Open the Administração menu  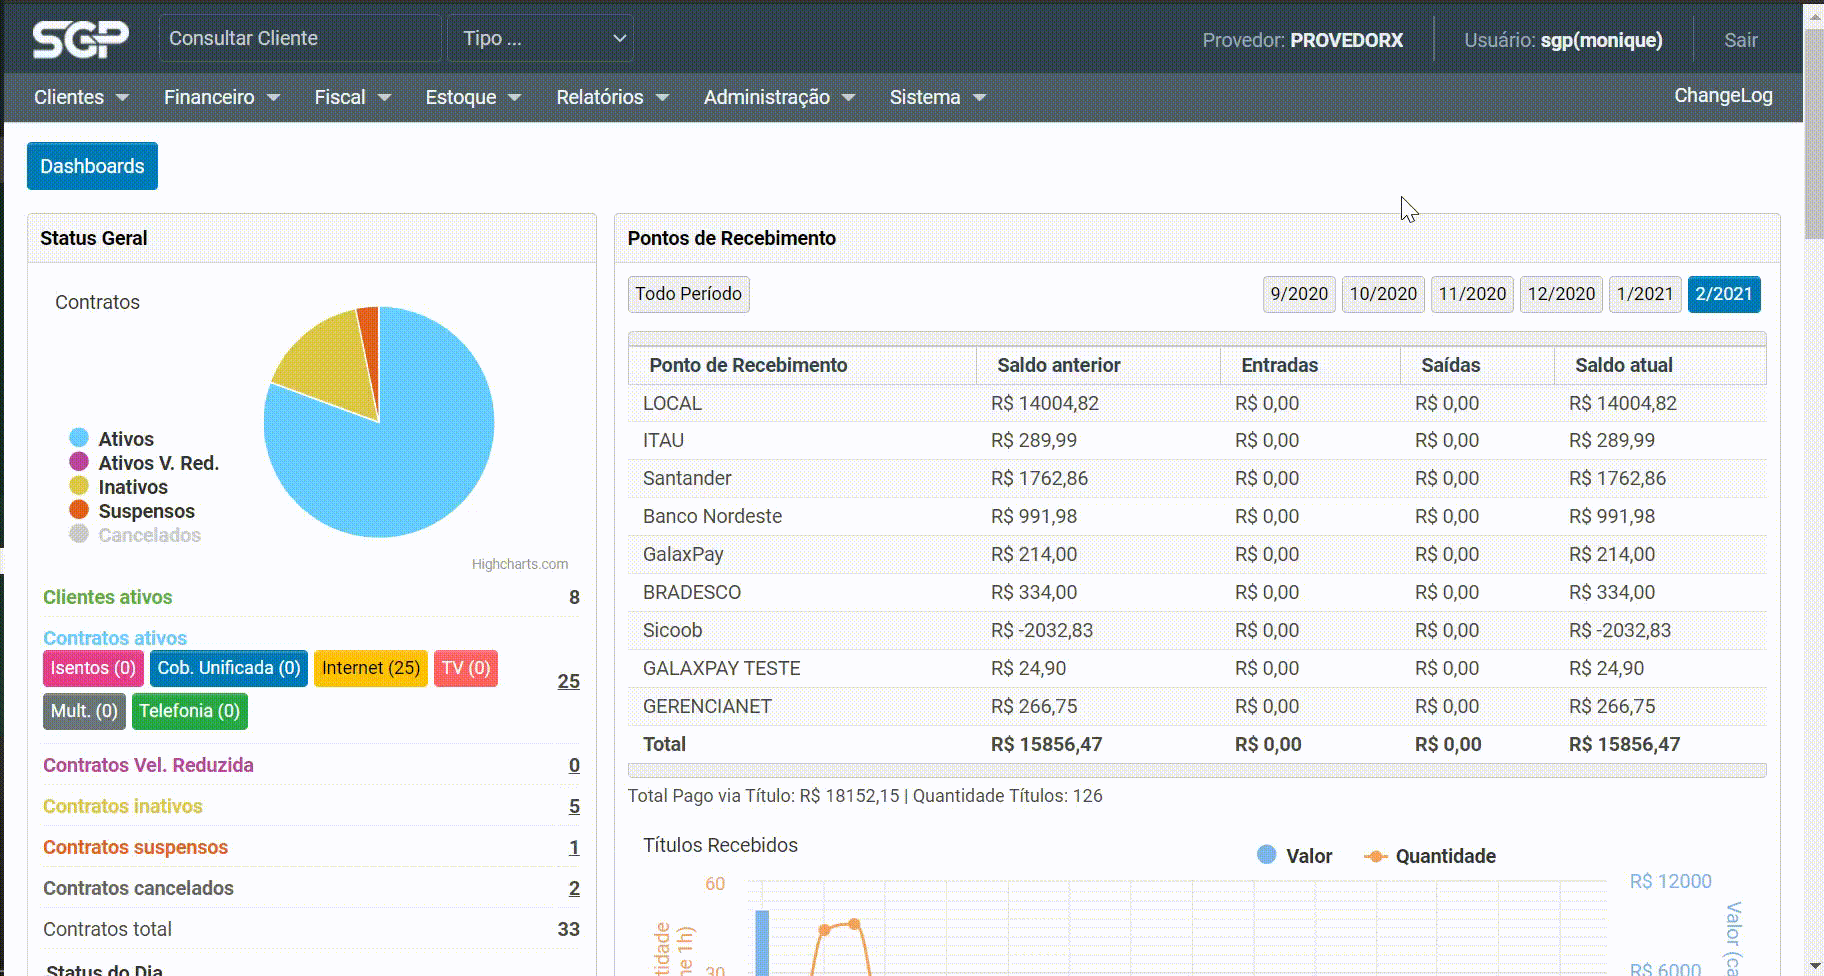tap(779, 97)
